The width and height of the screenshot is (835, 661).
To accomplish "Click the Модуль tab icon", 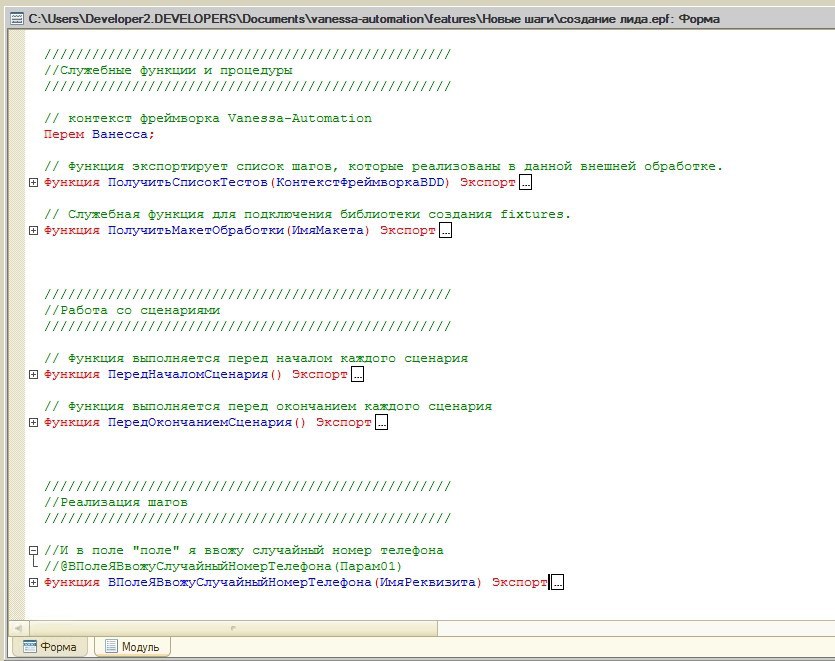I will pos(111,647).
